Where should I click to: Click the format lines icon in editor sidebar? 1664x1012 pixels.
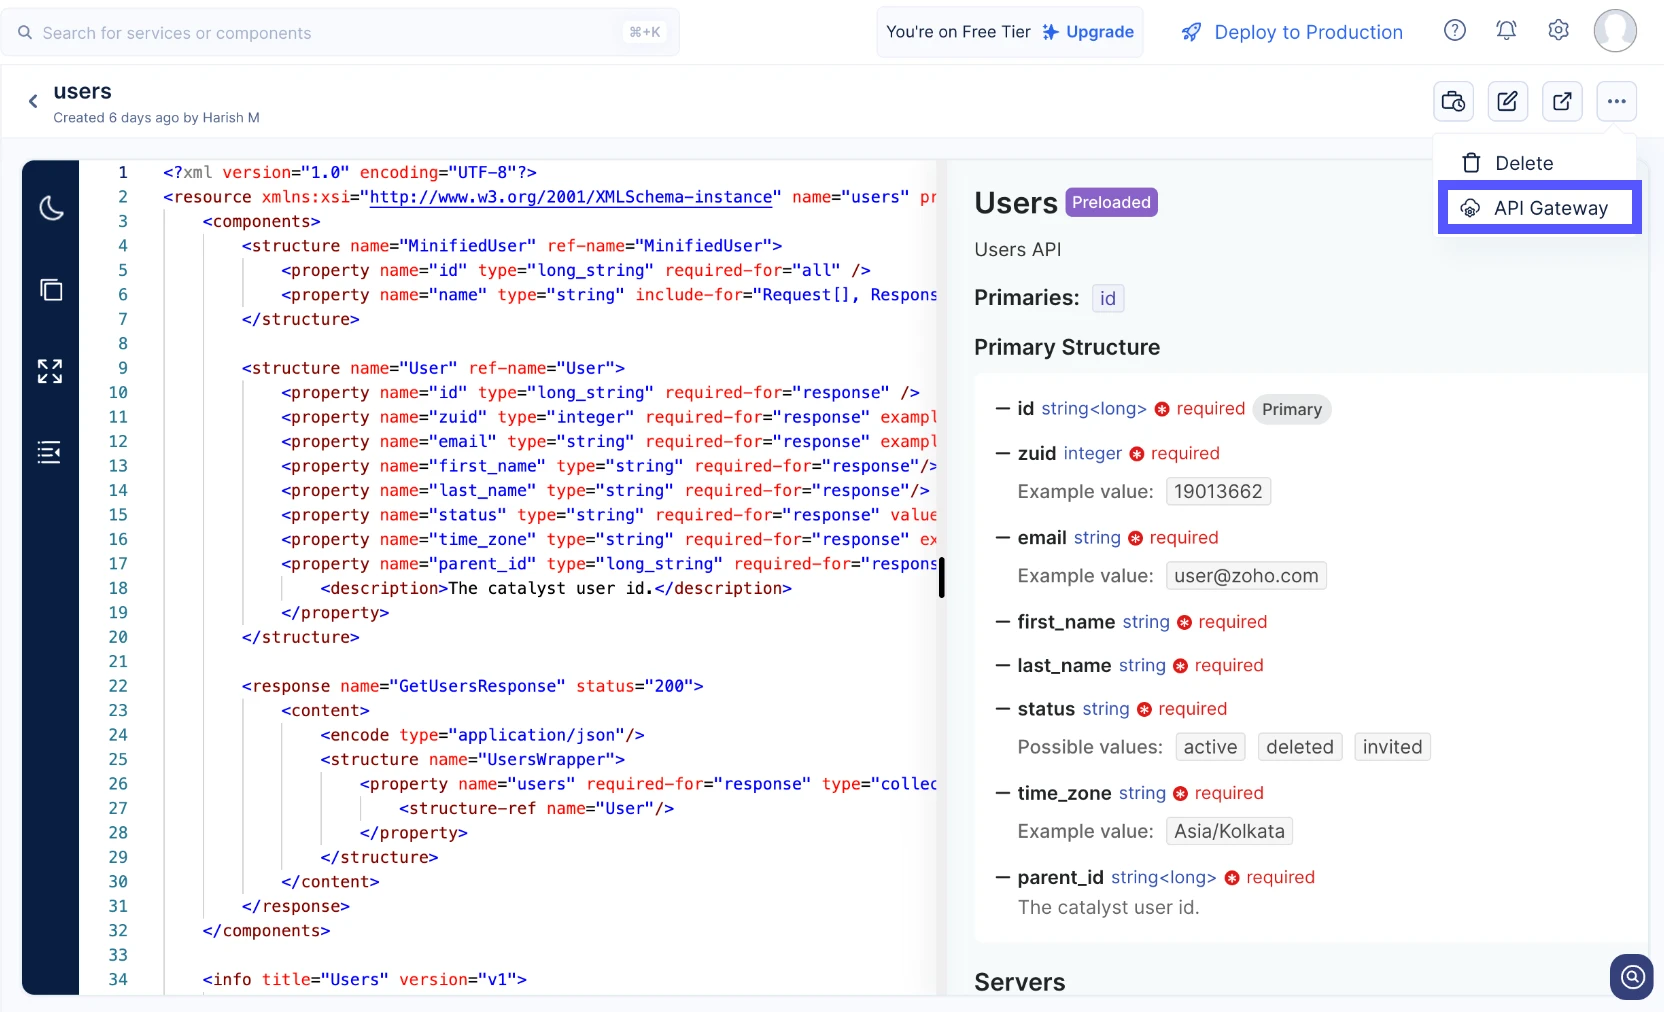pyautogui.click(x=49, y=452)
